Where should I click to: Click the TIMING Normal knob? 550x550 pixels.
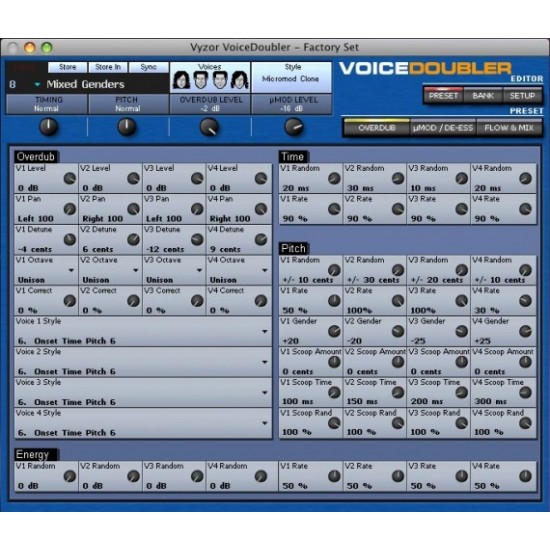click(48, 127)
